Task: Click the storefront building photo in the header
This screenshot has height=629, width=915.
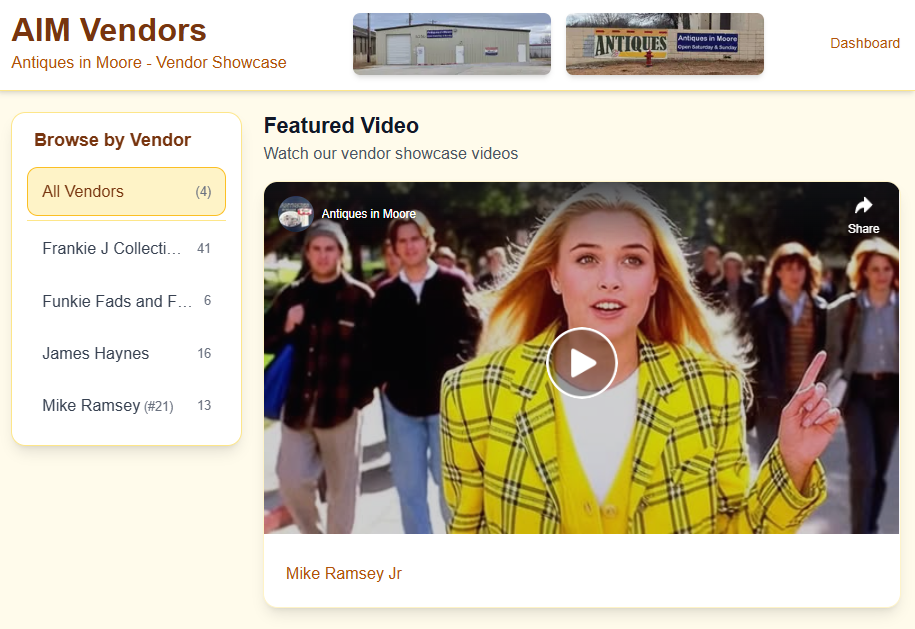Action: pyautogui.click(x=451, y=43)
